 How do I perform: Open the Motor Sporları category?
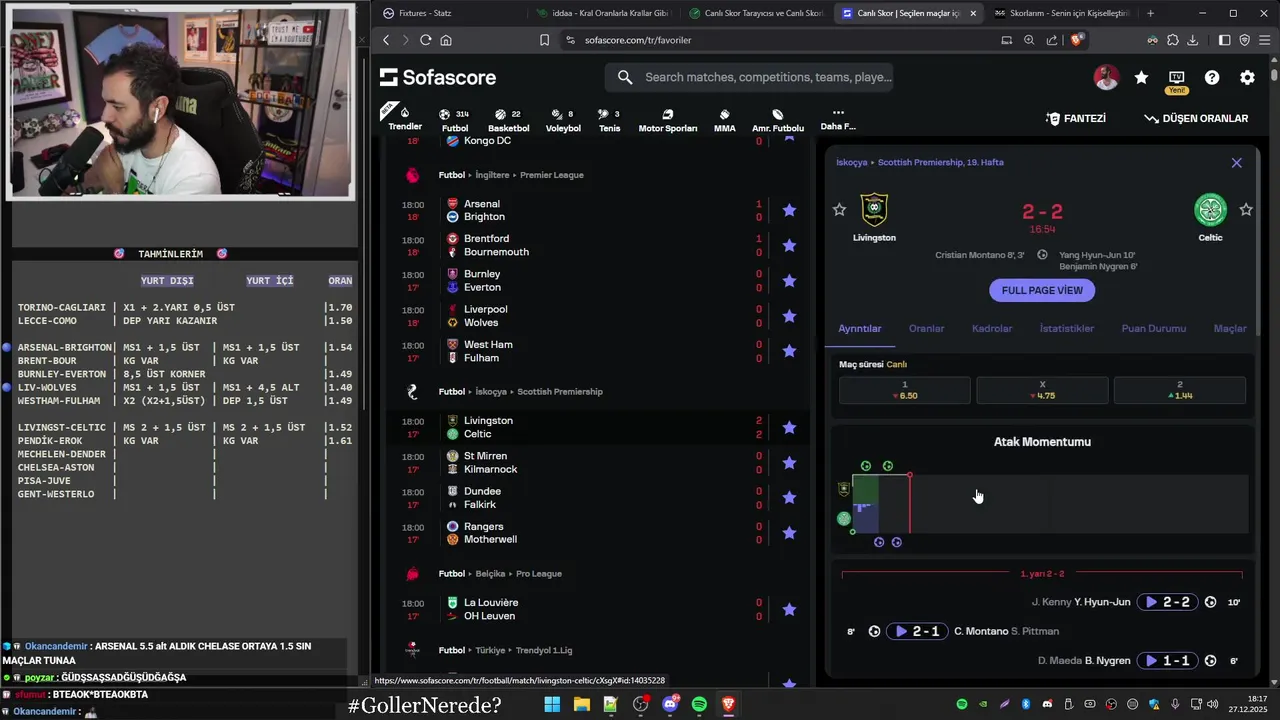click(x=667, y=120)
